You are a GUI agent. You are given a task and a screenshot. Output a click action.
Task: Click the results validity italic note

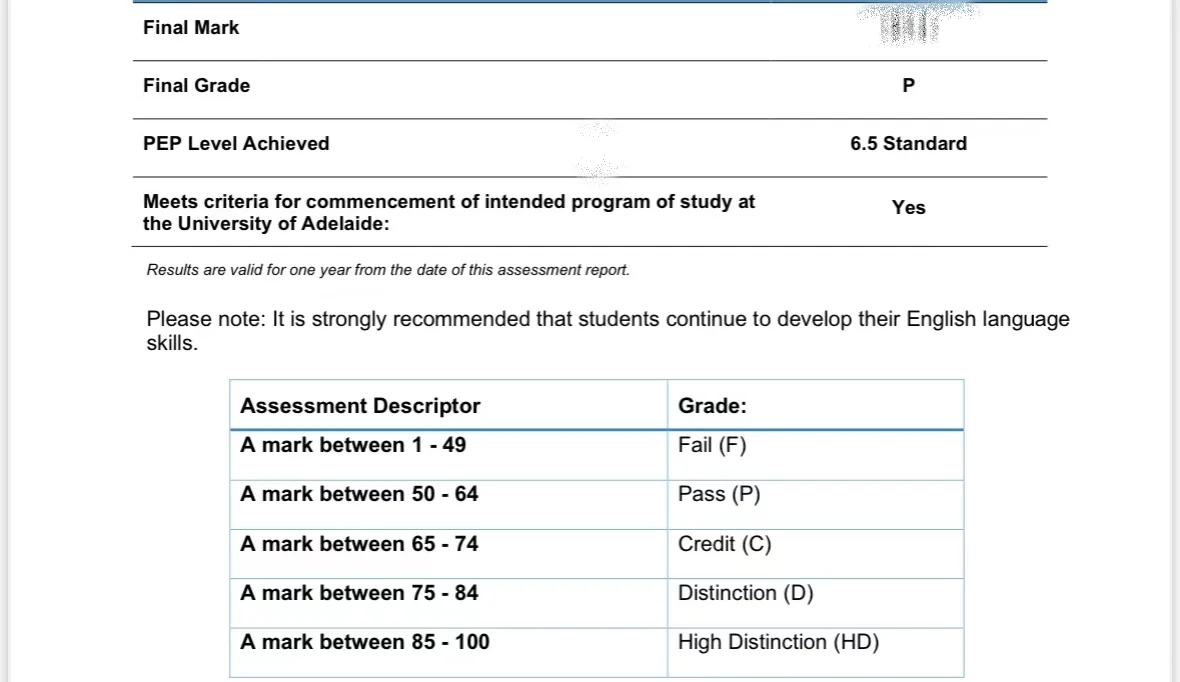(x=388, y=270)
